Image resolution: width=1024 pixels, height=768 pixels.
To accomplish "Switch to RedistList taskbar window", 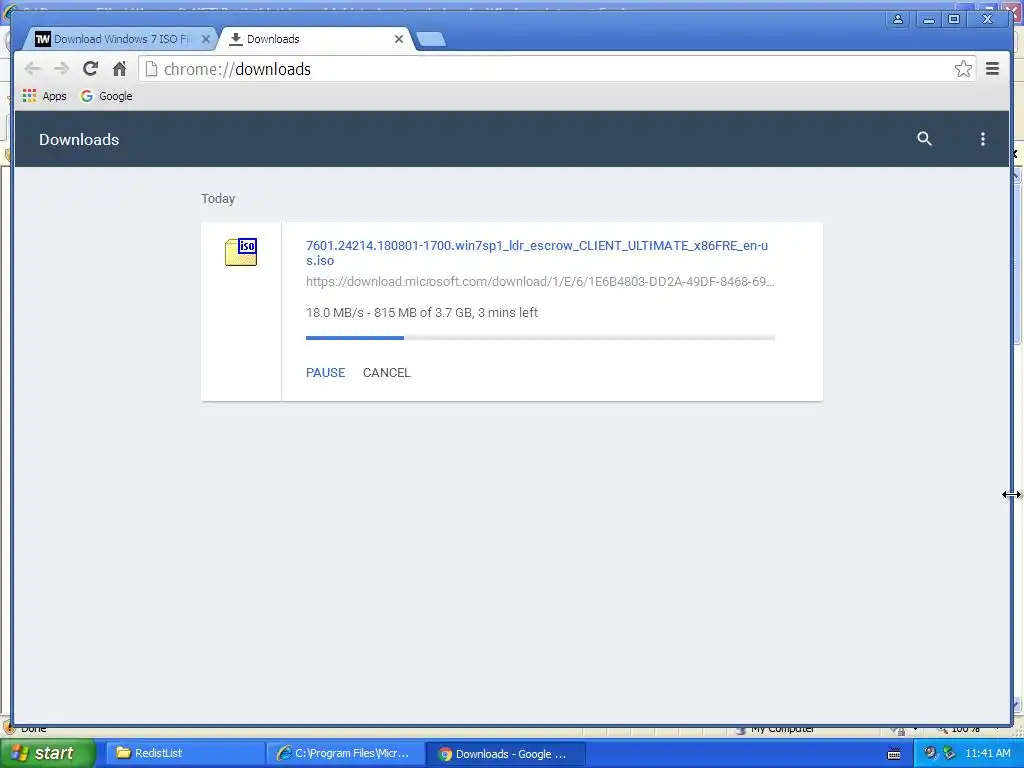I will coord(185,754).
